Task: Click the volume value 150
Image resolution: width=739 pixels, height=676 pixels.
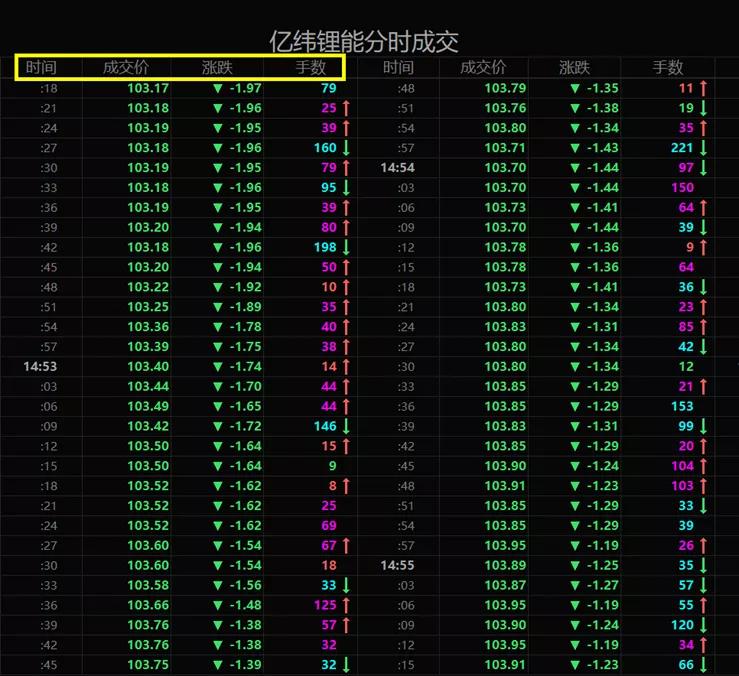Action: click(x=682, y=188)
